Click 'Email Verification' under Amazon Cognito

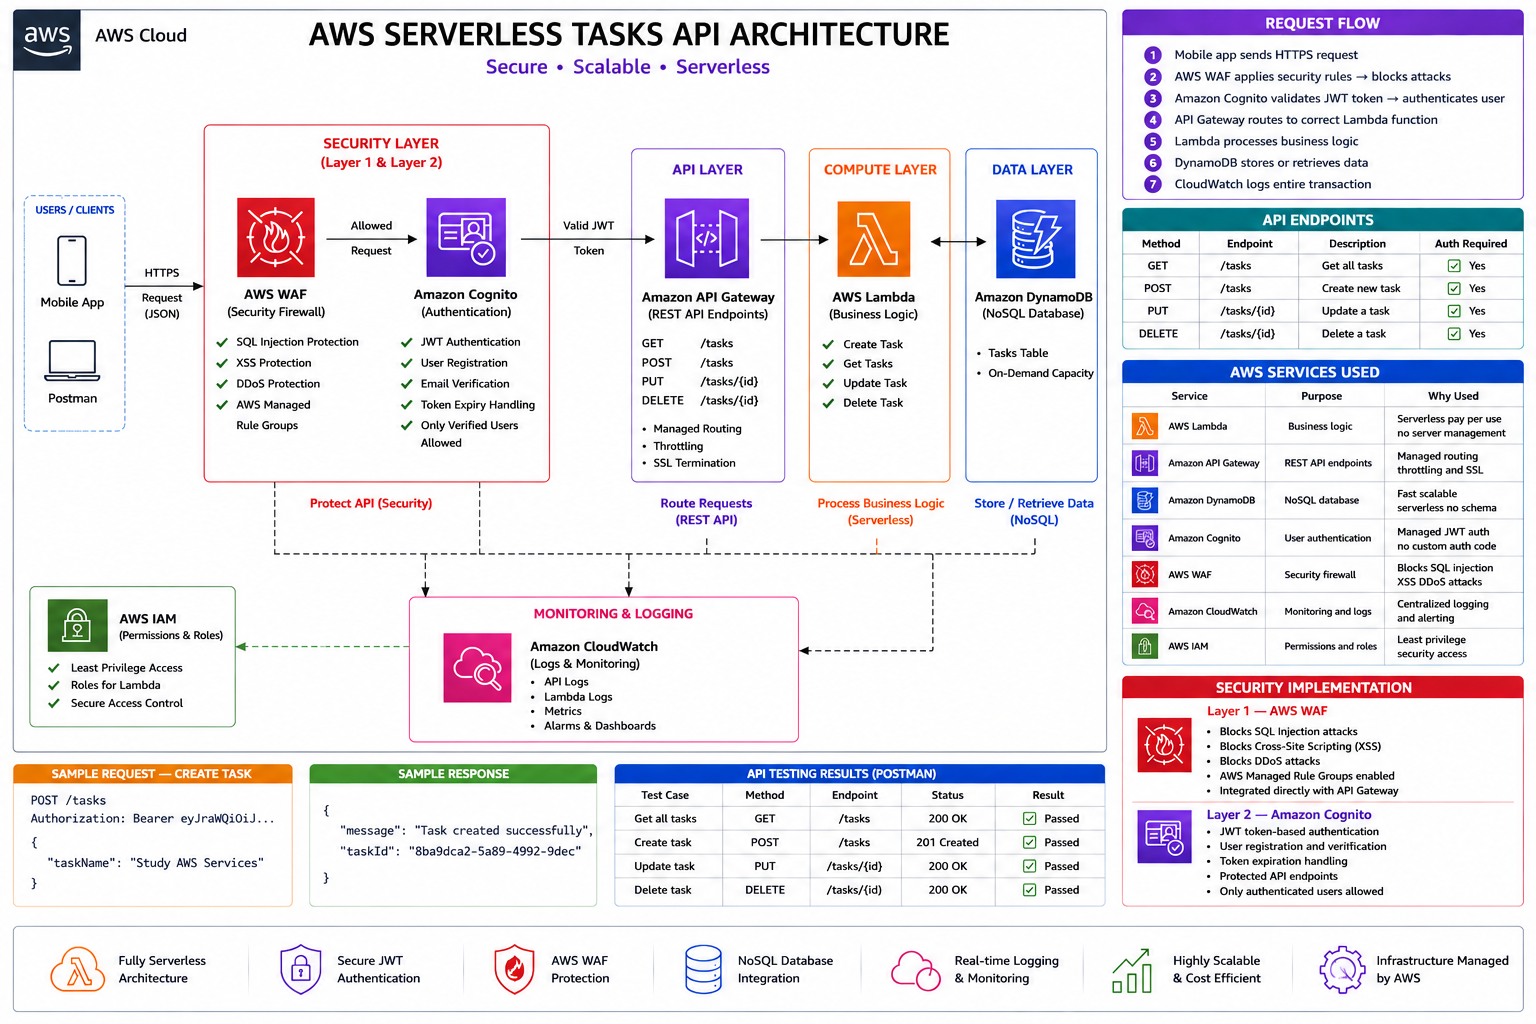tap(465, 384)
